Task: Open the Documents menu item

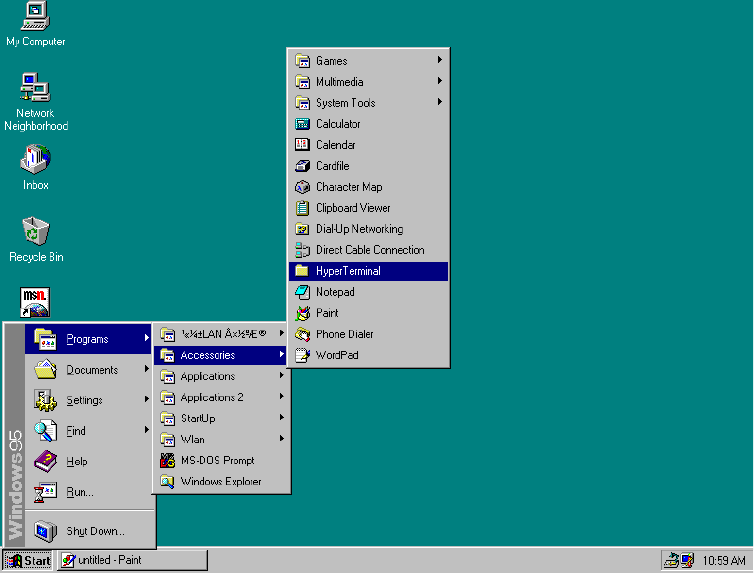Action: [x=88, y=370]
